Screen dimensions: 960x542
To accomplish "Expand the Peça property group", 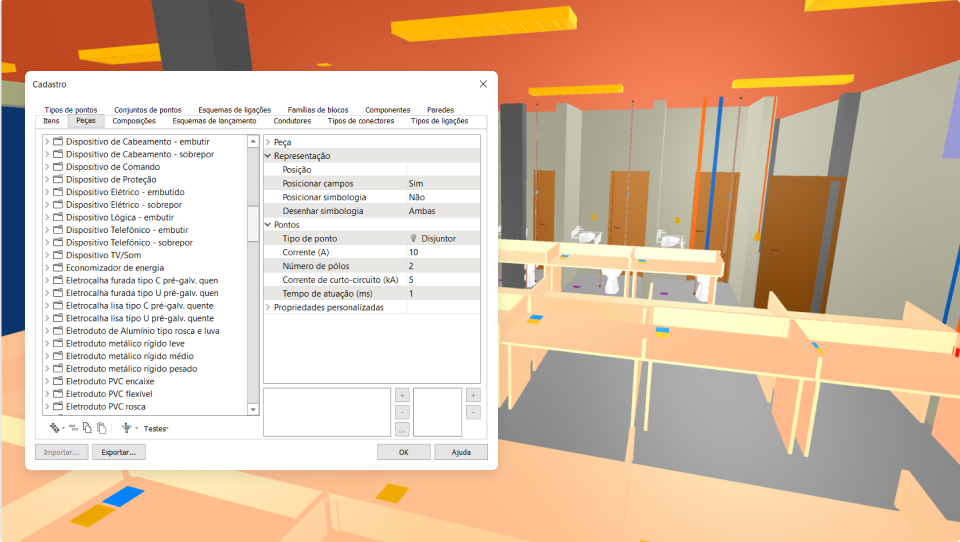I will (268, 142).
